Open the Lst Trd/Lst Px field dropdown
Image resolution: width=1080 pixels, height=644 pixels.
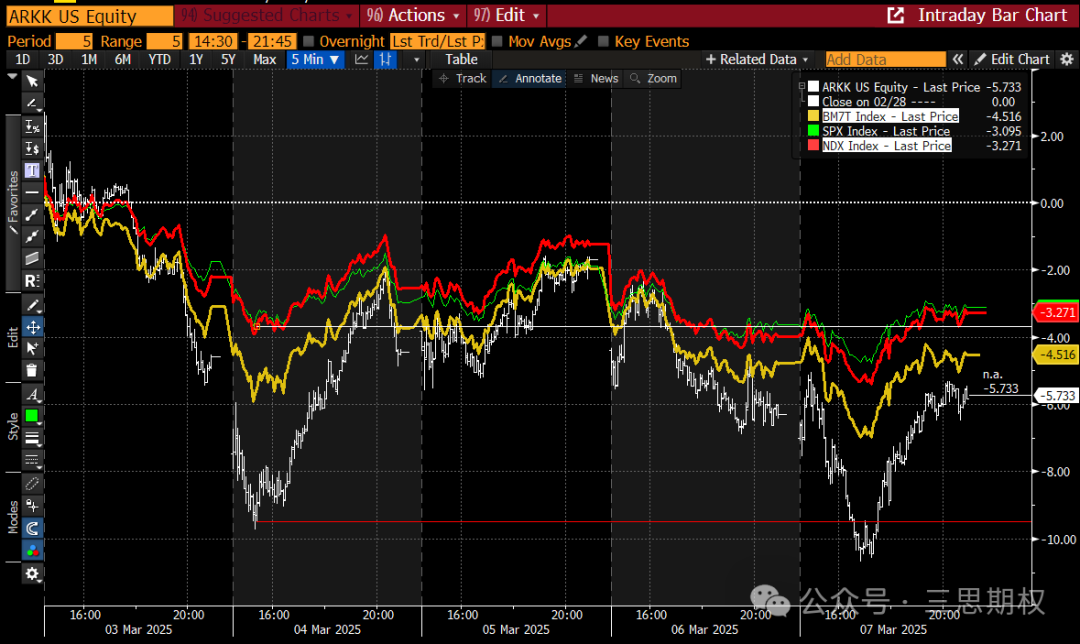pyautogui.click(x=437, y=41)
